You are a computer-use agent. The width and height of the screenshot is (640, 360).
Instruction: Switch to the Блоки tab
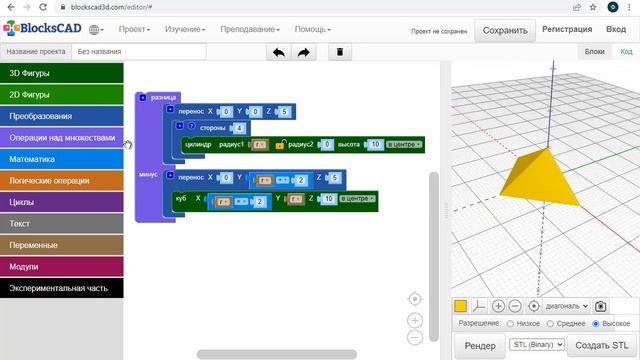tap(594, 51)
